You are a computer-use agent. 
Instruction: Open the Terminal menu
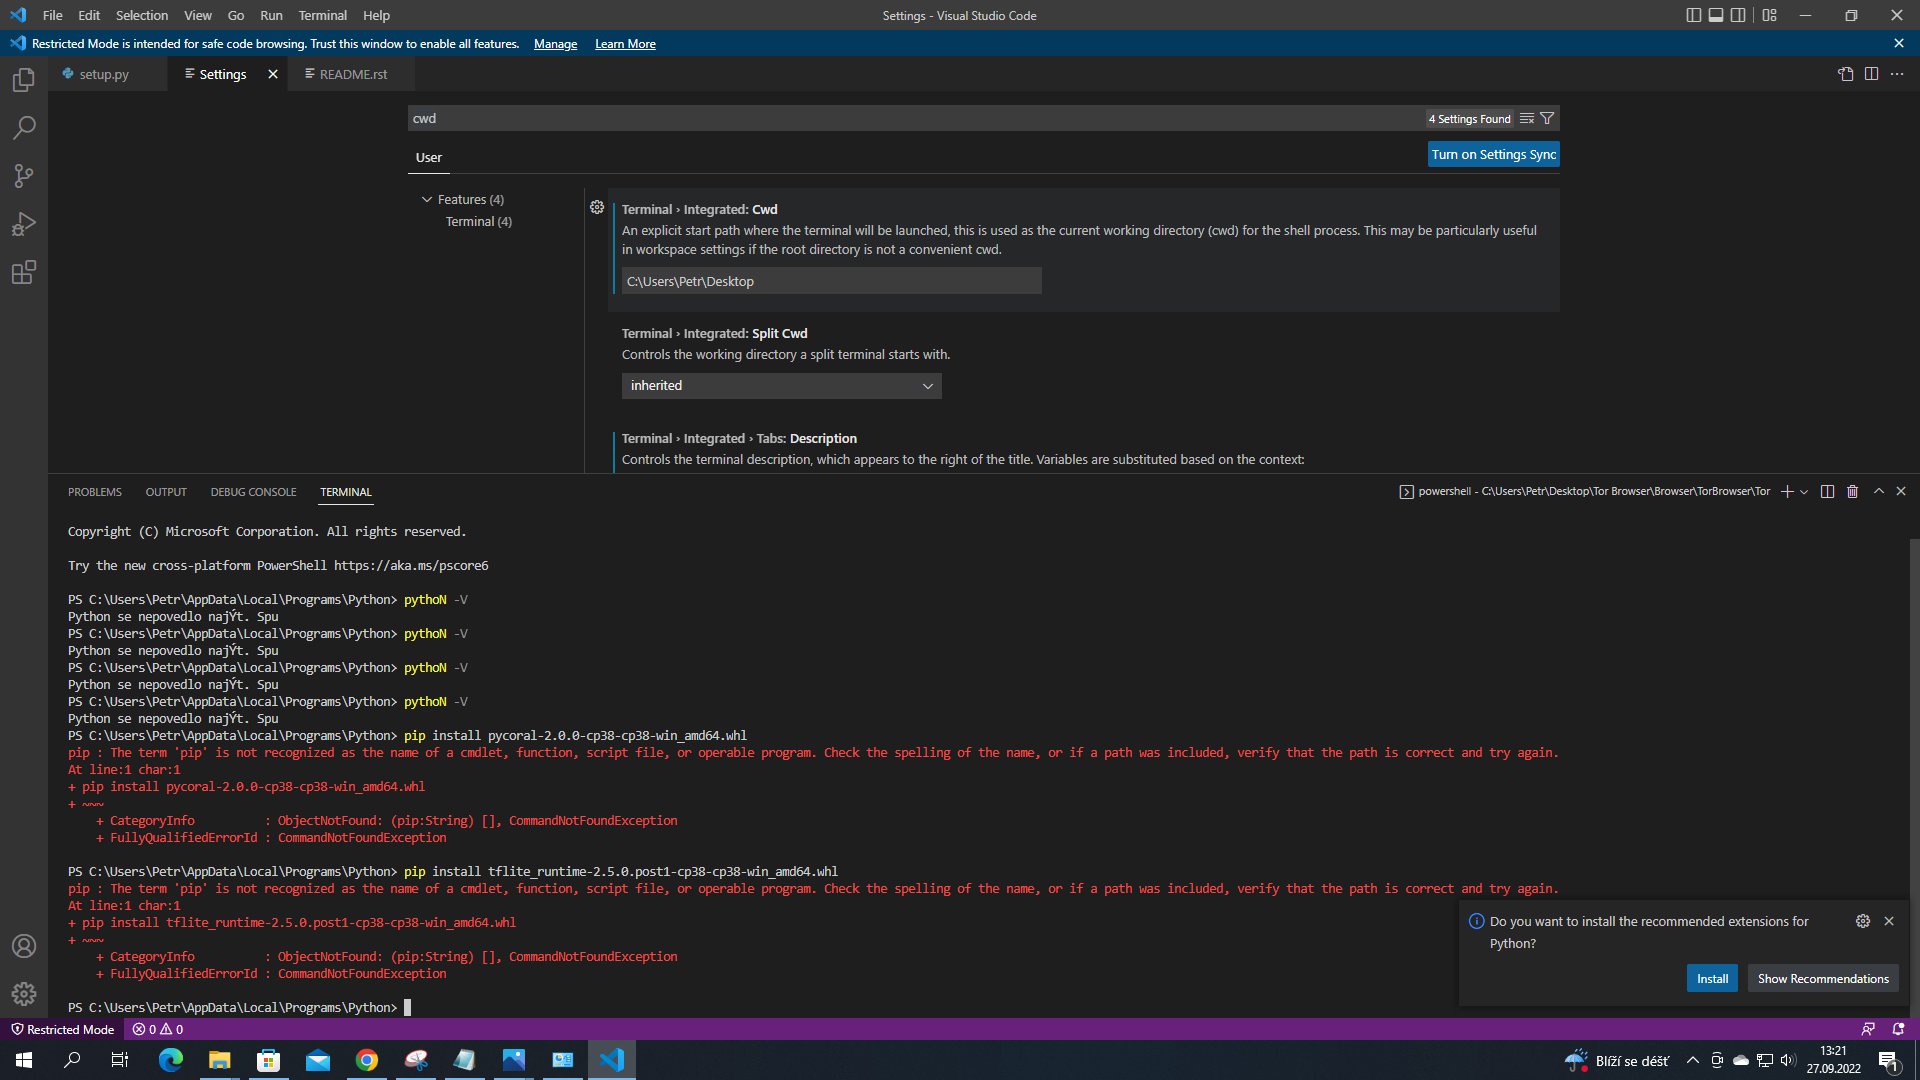(x=322, y=15)
